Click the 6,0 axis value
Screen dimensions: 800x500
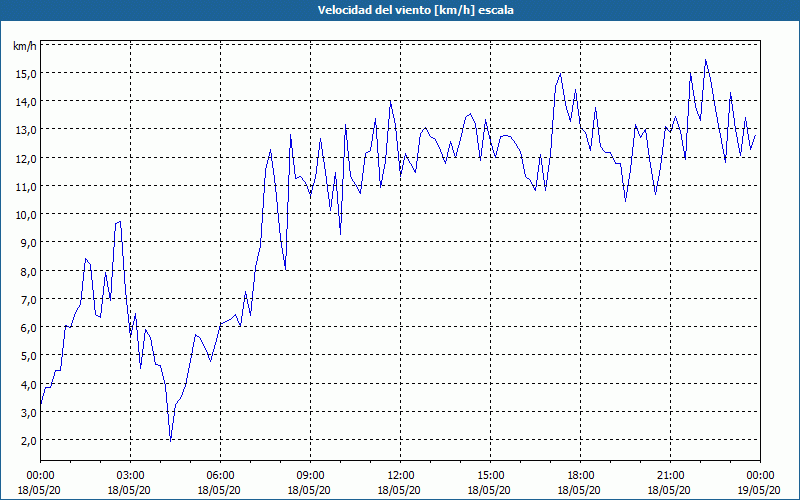click(28, 328)
